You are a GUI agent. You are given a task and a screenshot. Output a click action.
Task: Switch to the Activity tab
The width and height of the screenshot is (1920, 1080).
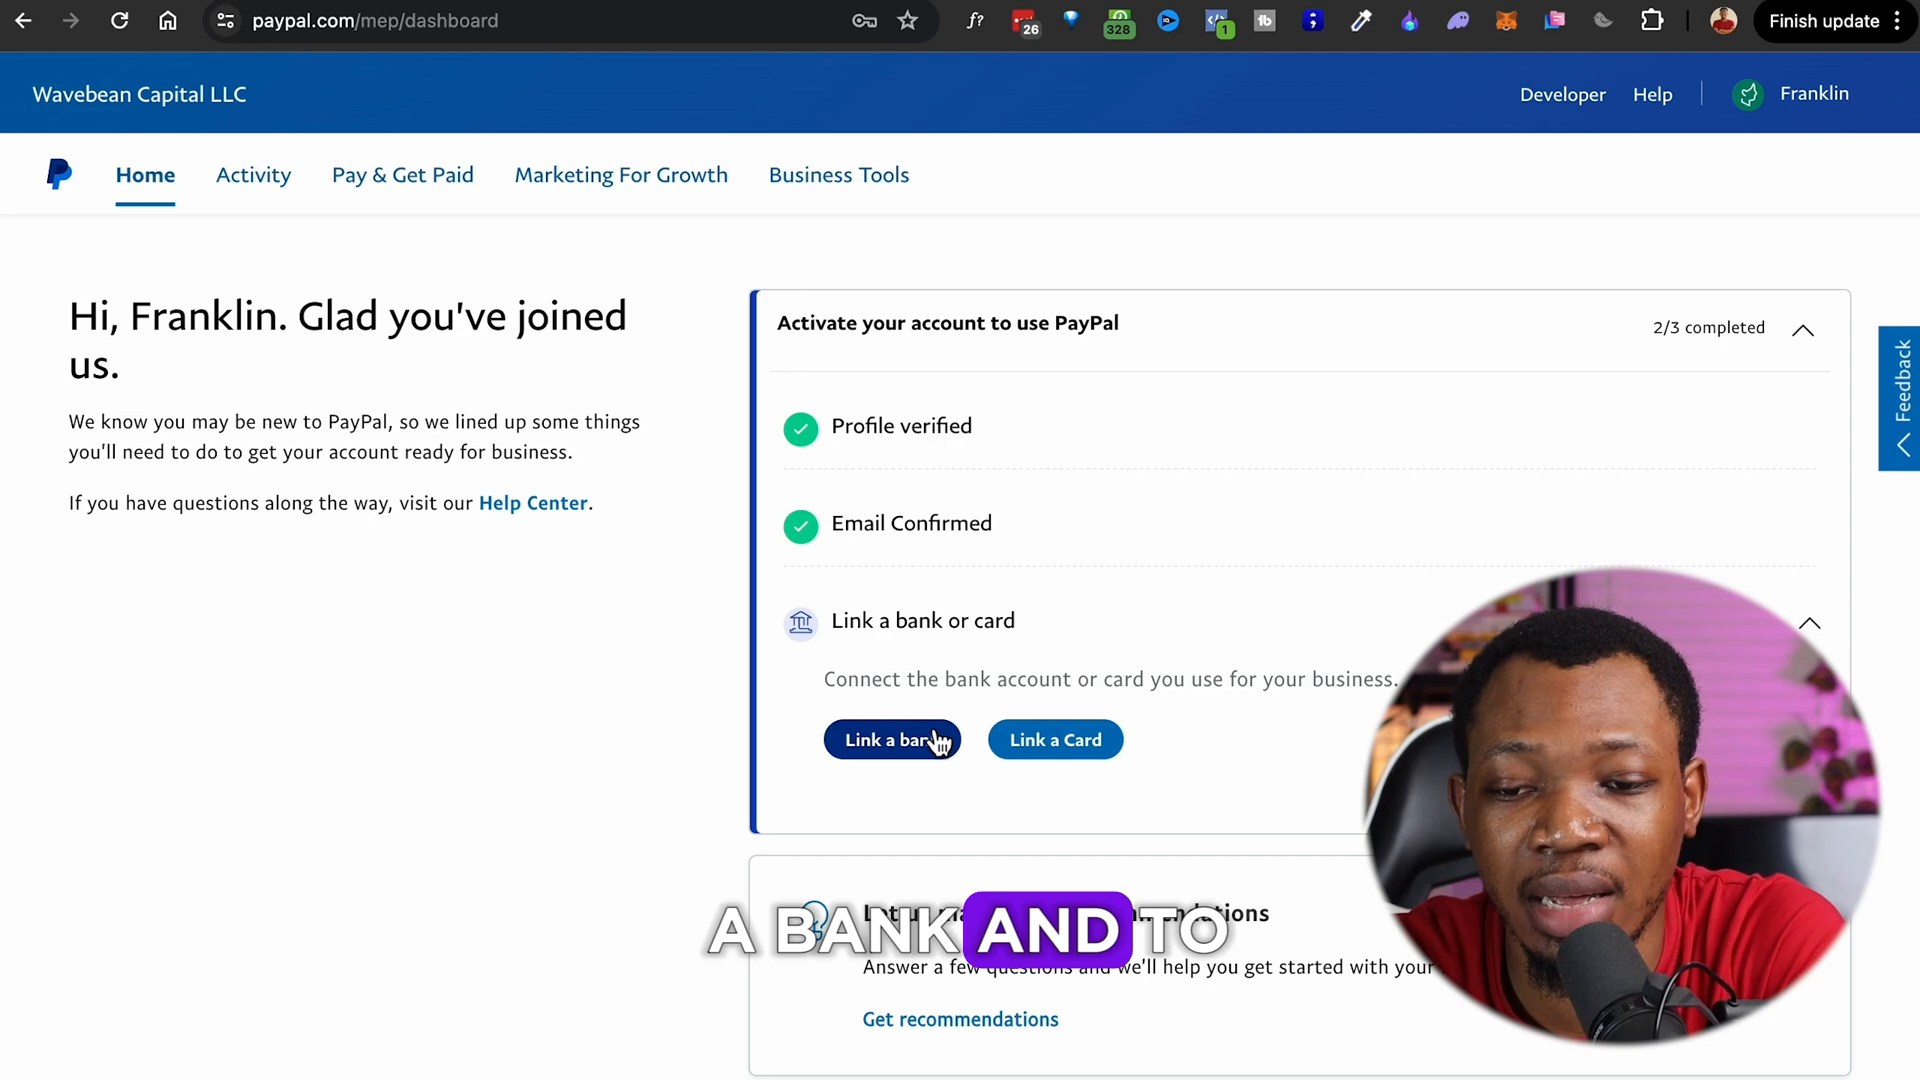[253, 175]
